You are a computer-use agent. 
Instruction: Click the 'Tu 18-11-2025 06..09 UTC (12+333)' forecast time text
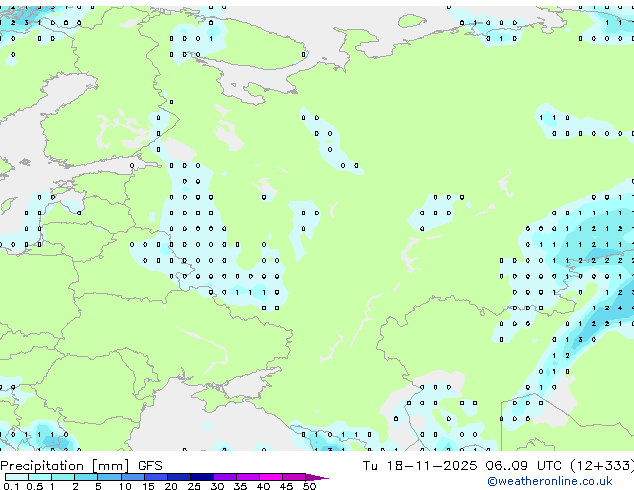click(x=498, y=466)
